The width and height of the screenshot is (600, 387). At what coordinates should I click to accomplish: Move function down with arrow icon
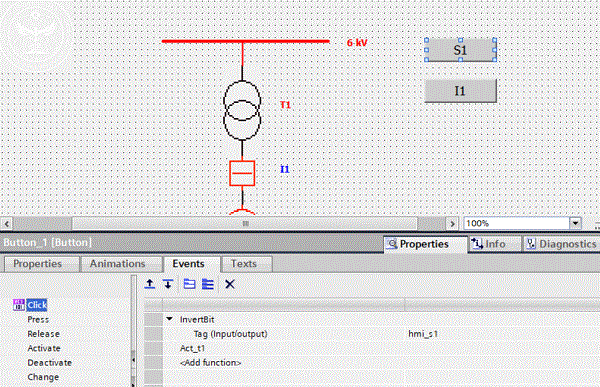click(168, 284)
